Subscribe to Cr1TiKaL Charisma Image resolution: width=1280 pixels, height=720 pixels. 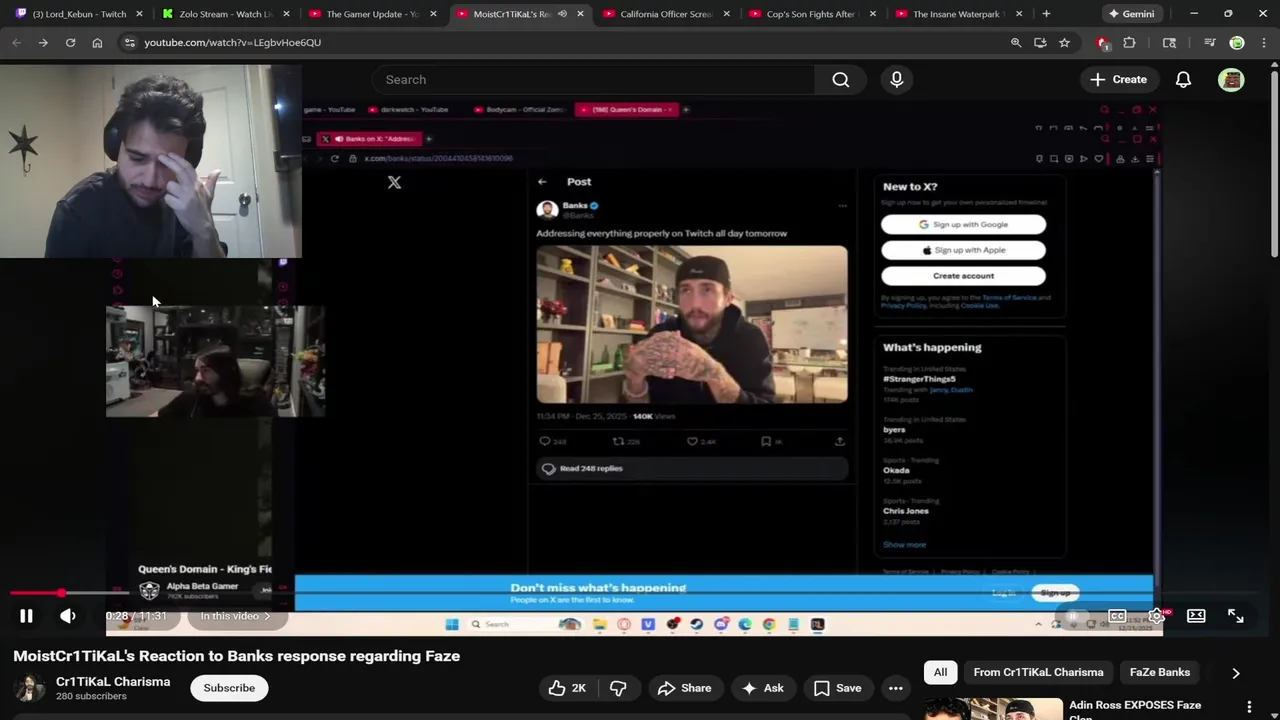(229, 688)
